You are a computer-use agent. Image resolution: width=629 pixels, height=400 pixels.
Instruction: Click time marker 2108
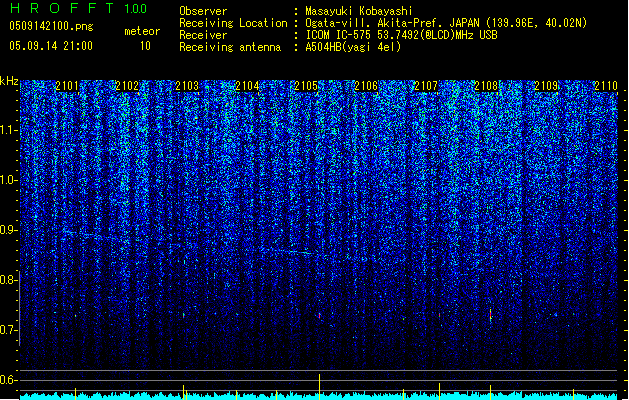(486, 86)
